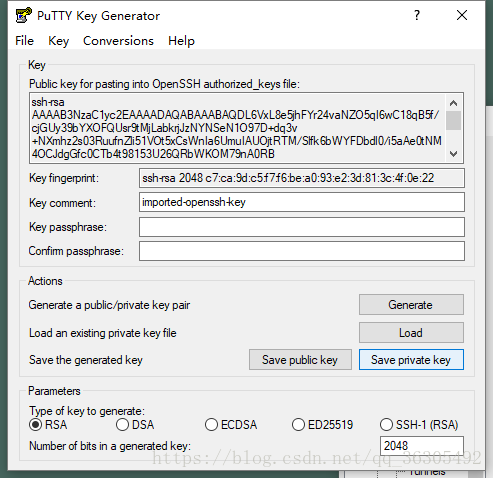The width and height of the screenshot is (493, 478).
Task: Click the public key scroll down arrow
Action: point(453,154)
